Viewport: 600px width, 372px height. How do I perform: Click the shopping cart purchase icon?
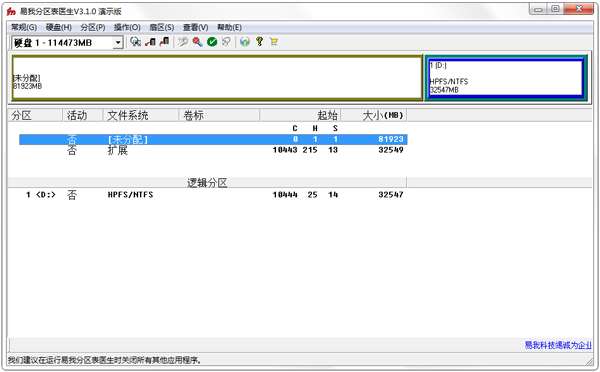274,42
